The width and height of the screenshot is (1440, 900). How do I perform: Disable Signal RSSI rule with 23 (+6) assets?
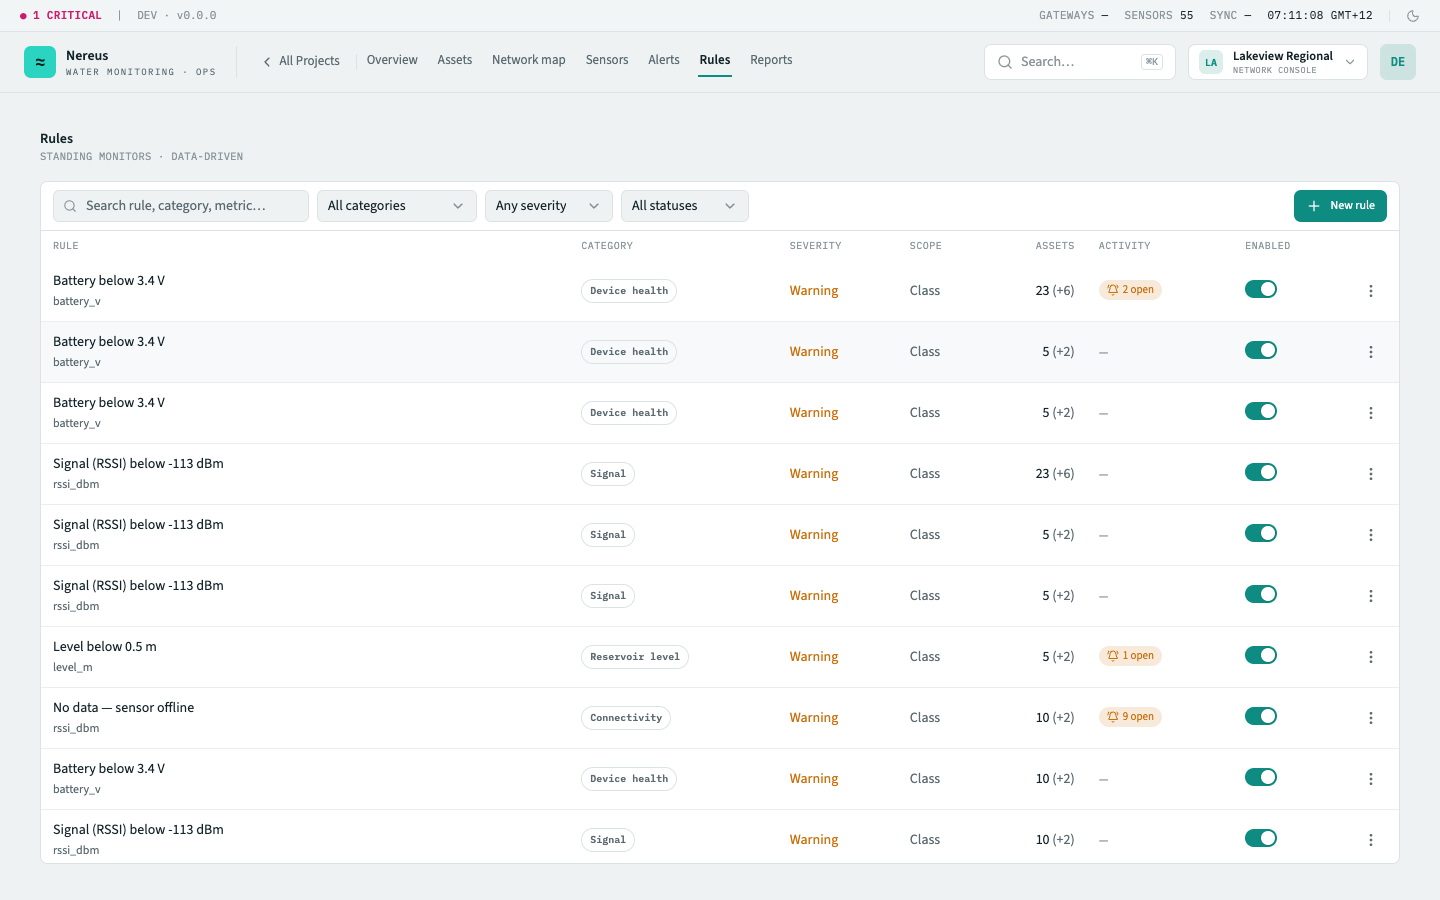coord(1261,472)
